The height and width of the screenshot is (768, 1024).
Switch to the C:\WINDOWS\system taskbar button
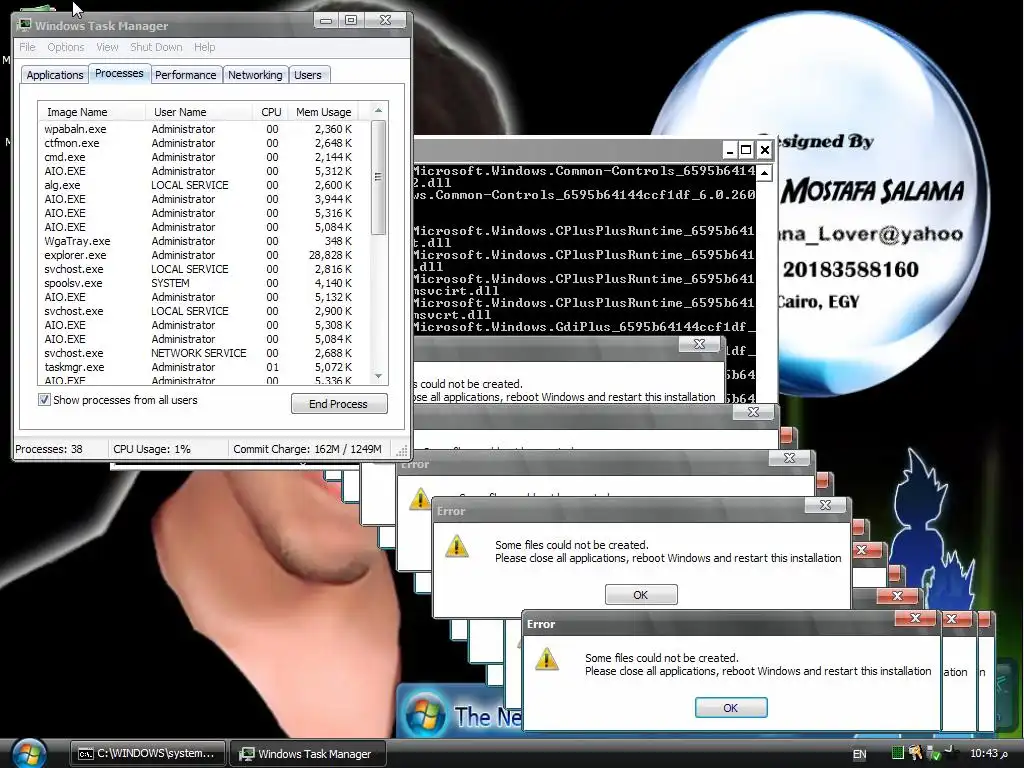coord(148,753)
